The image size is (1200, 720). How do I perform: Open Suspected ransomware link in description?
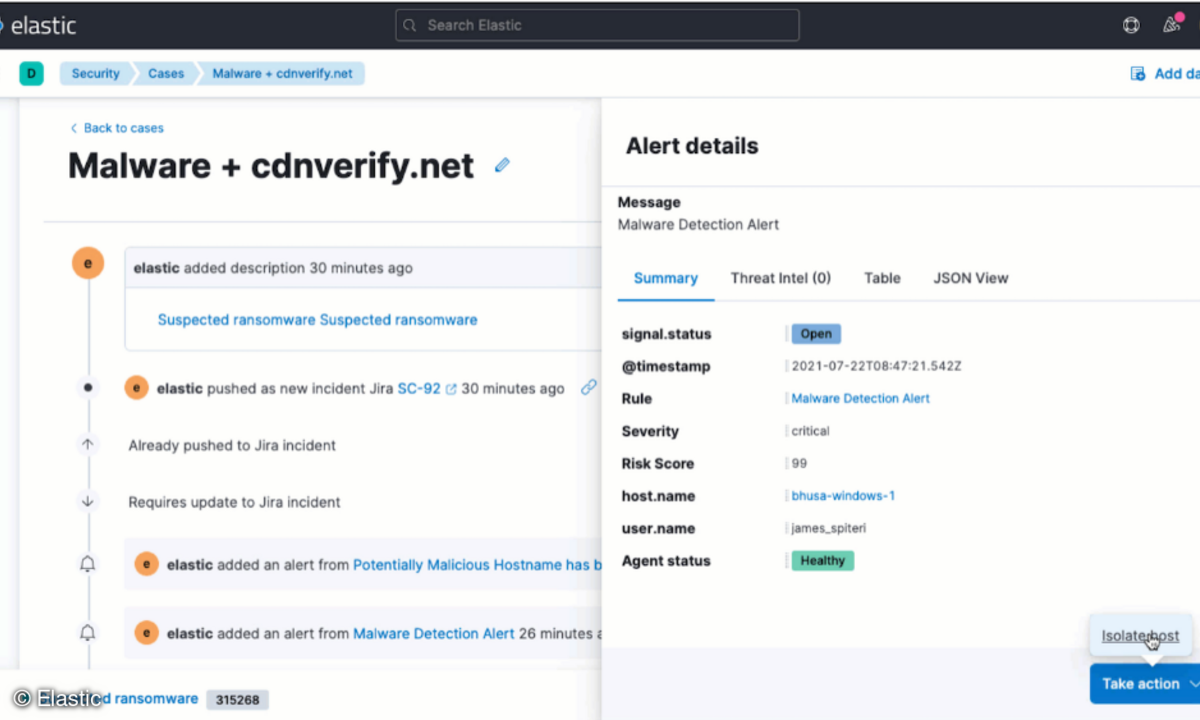[x=317, y=320]
